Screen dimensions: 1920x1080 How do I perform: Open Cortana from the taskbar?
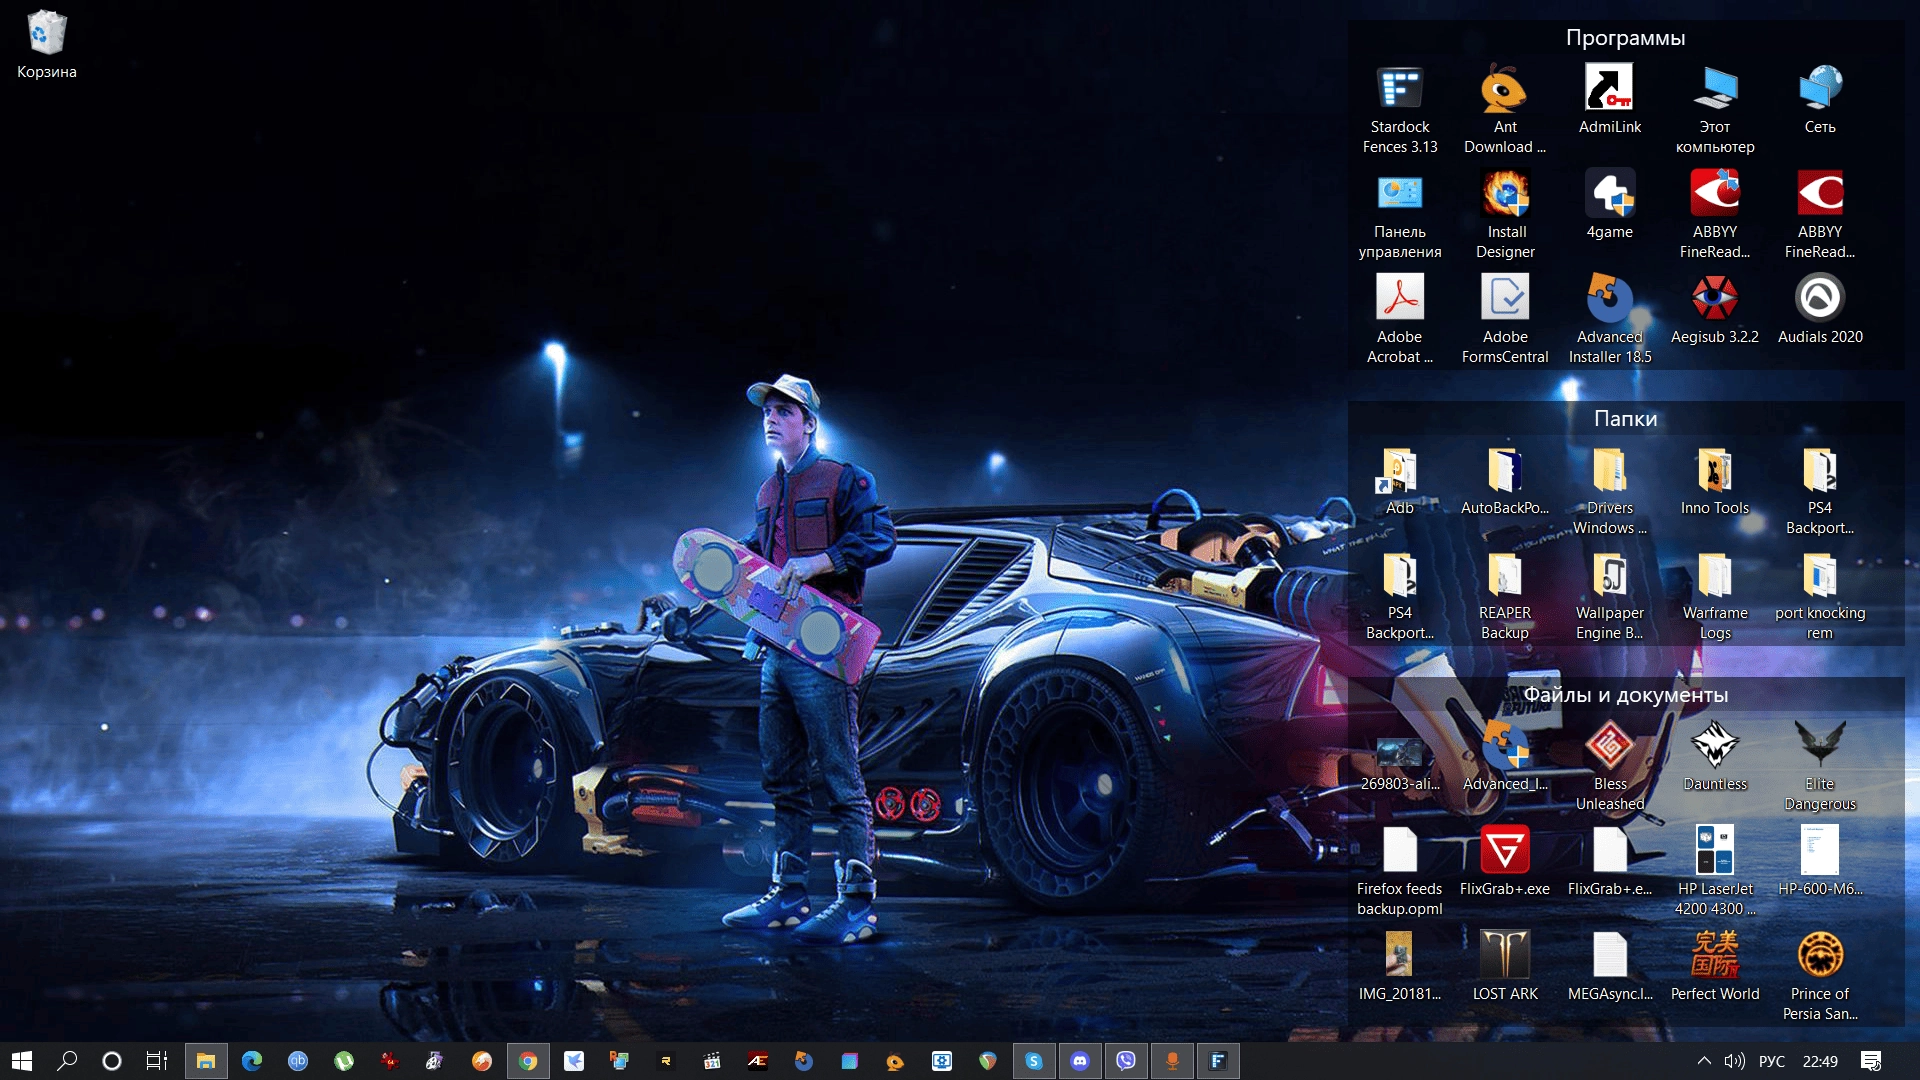pos(112,1061)
